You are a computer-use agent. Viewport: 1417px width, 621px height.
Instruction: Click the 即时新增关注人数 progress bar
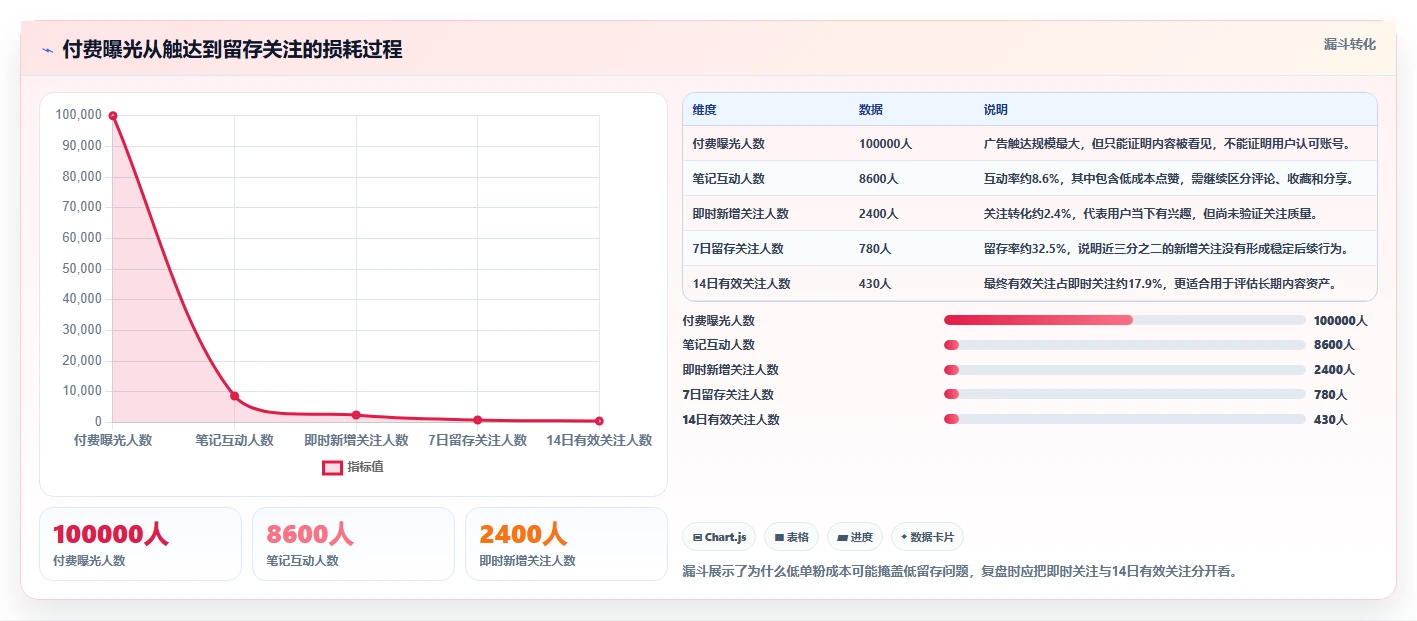pyautogui.click(x=1125, y=370)
